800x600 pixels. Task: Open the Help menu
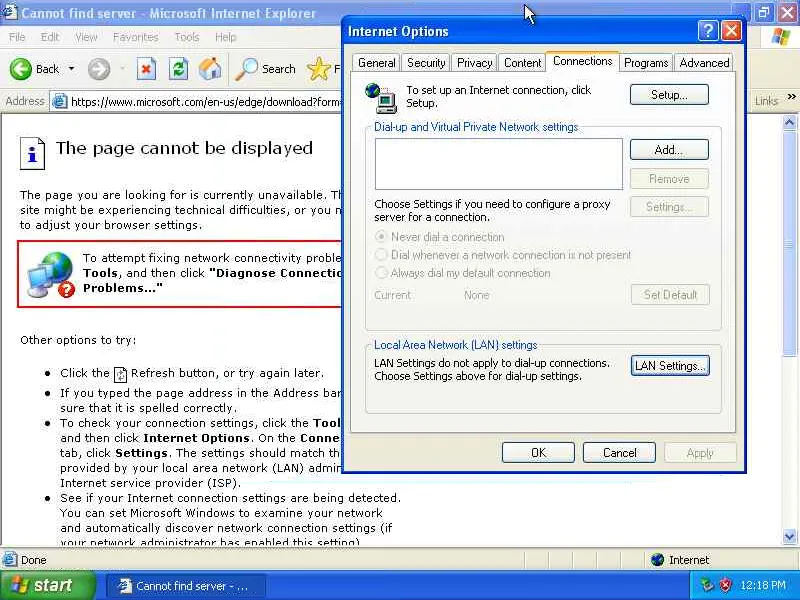[226, 37]
